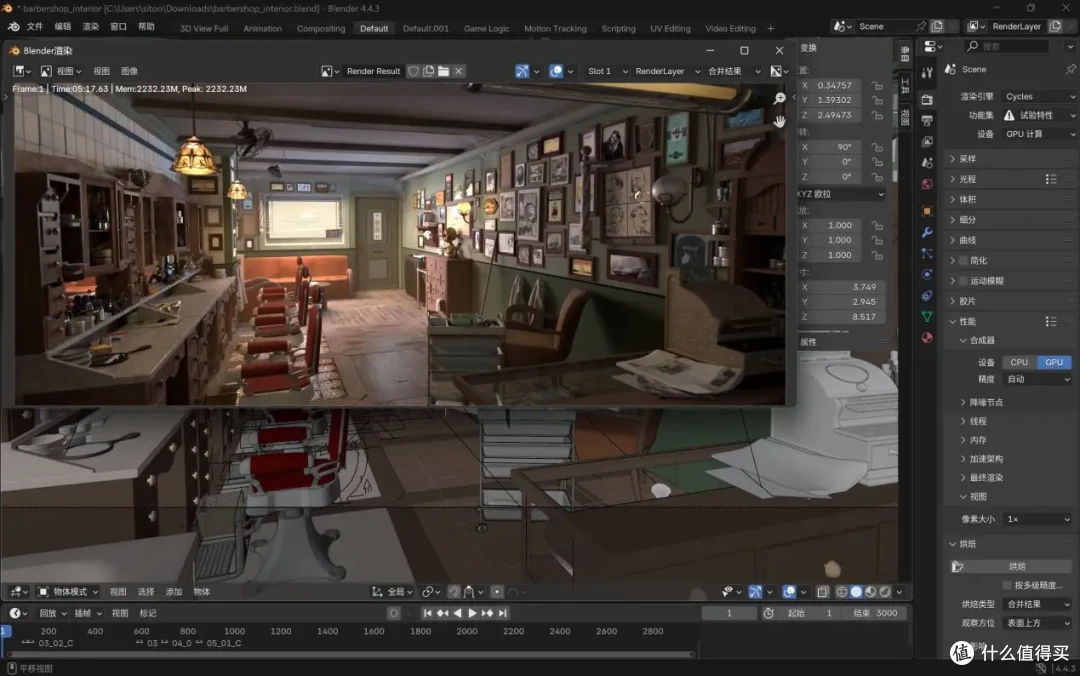This screenshot has width=1080, height=676.
Task: Click the 光程 presets list icon
Action: coord(1051,179)
